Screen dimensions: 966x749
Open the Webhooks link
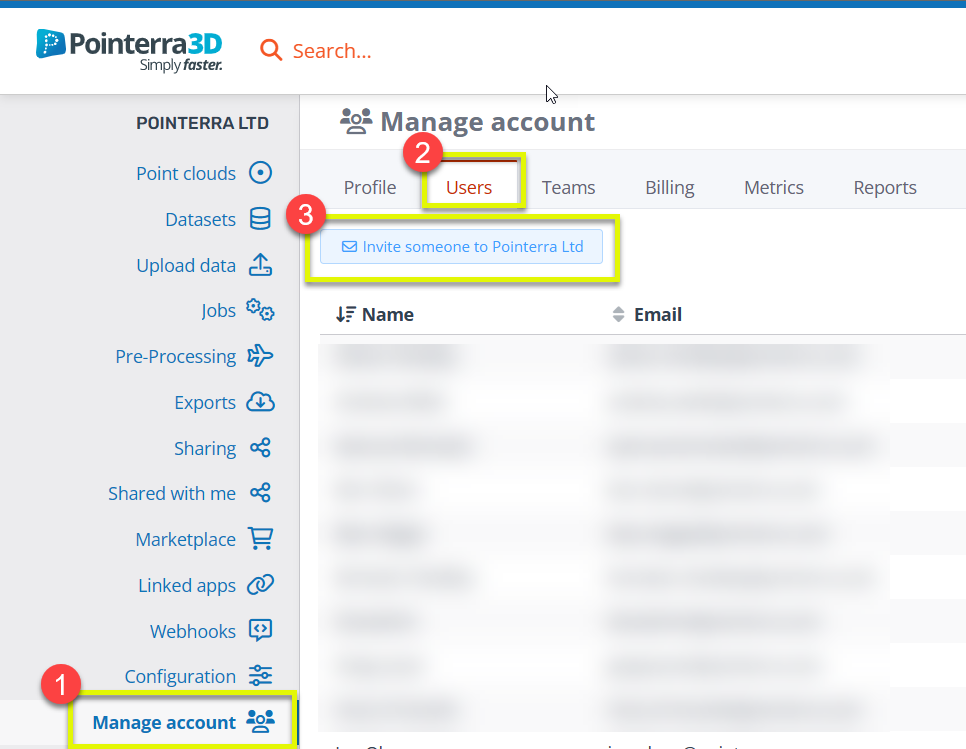[193, 631]
